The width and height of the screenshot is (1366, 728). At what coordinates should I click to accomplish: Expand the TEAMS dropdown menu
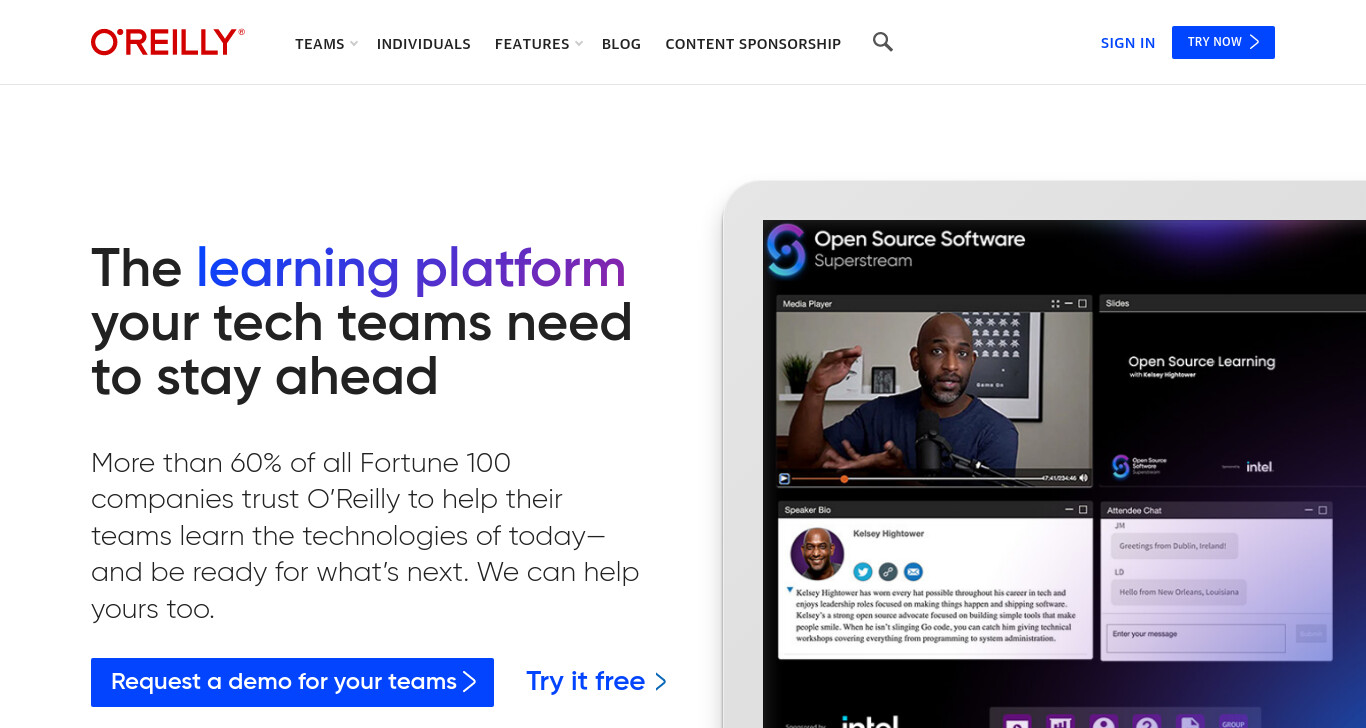(326, 44)
